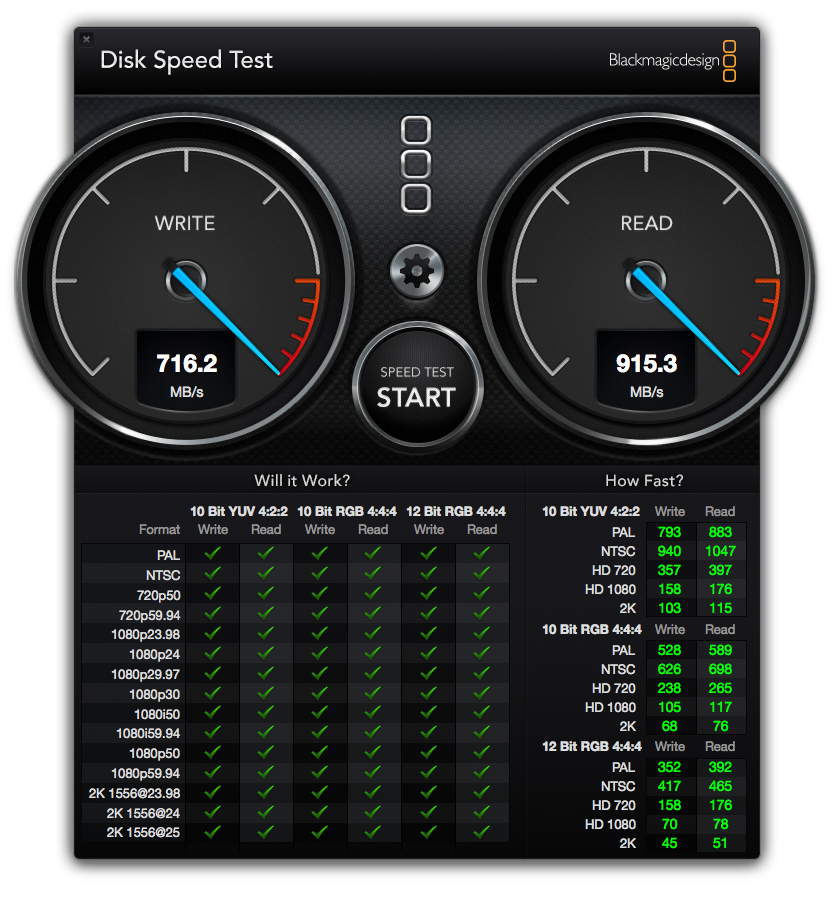Click the 883 PAL read value
834x898 pixels.
coord(720,532)
